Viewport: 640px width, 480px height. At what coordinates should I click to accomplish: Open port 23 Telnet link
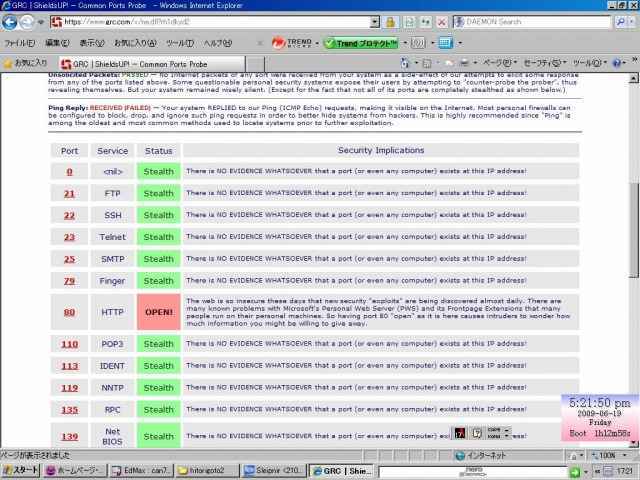click(x=69, y=237)
